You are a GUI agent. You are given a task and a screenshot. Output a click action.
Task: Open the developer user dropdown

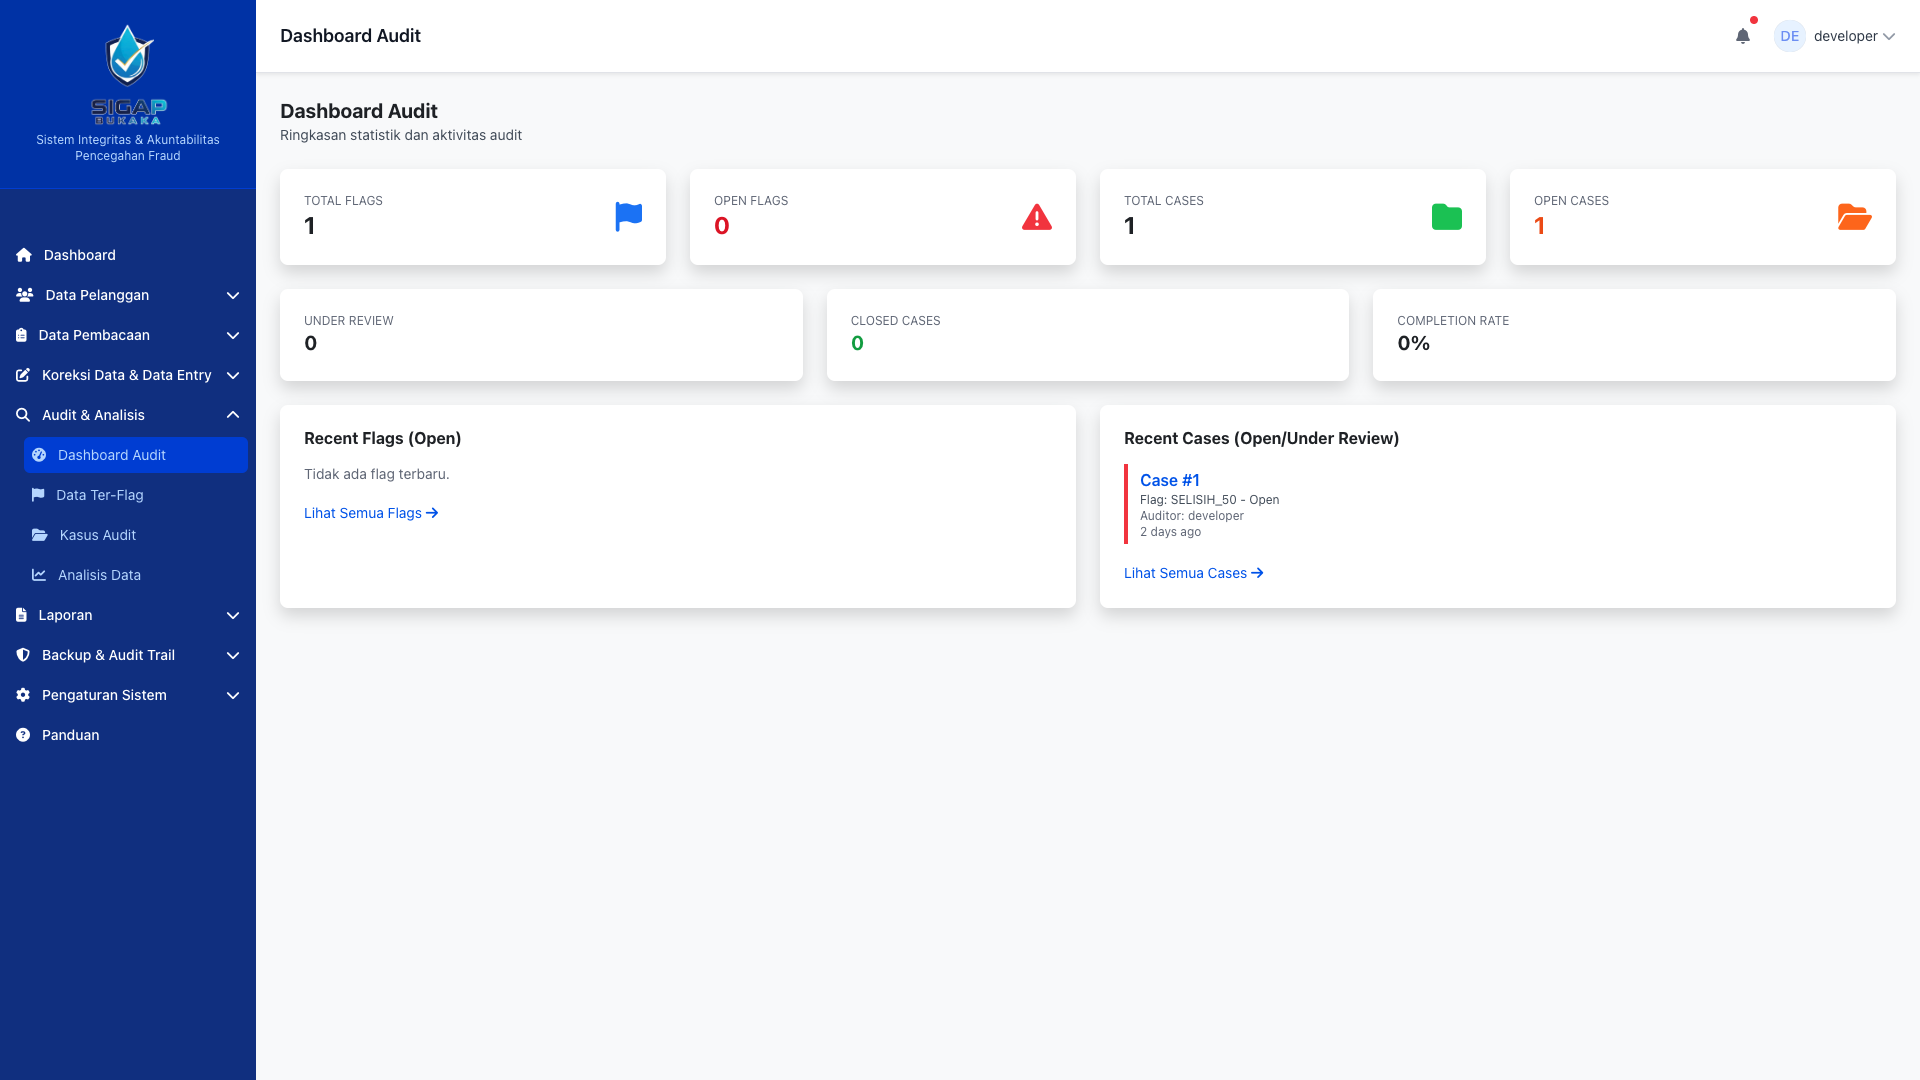[x=1853, y=36]
